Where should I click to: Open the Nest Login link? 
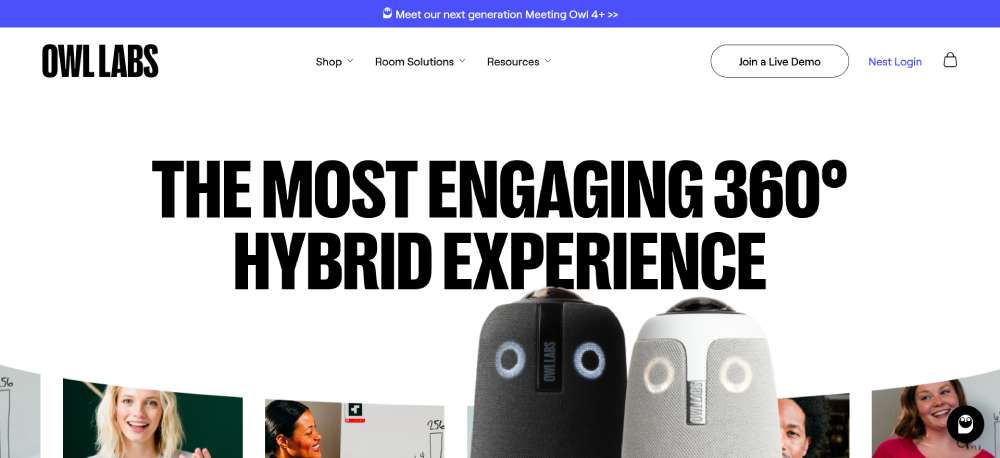895,62
